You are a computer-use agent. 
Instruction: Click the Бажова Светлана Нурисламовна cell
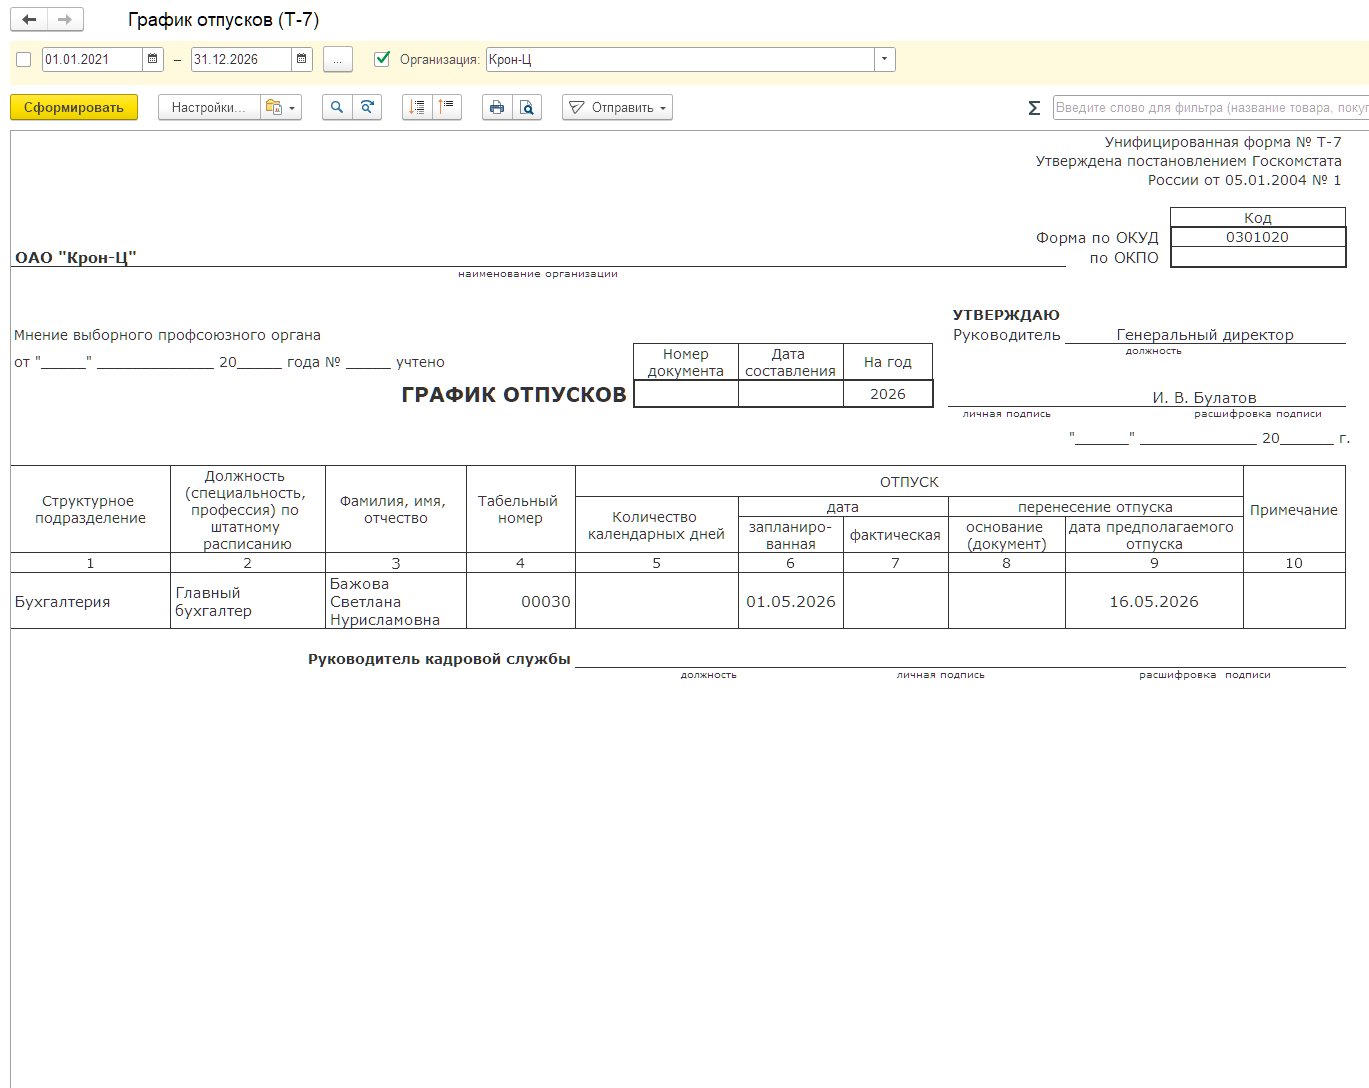[396, 601]
